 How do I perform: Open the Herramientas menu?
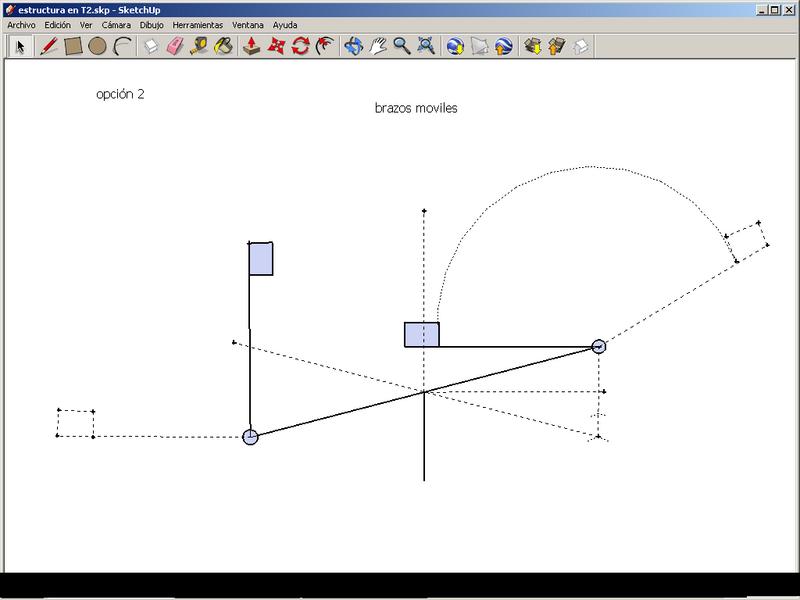tap(197, 24)
